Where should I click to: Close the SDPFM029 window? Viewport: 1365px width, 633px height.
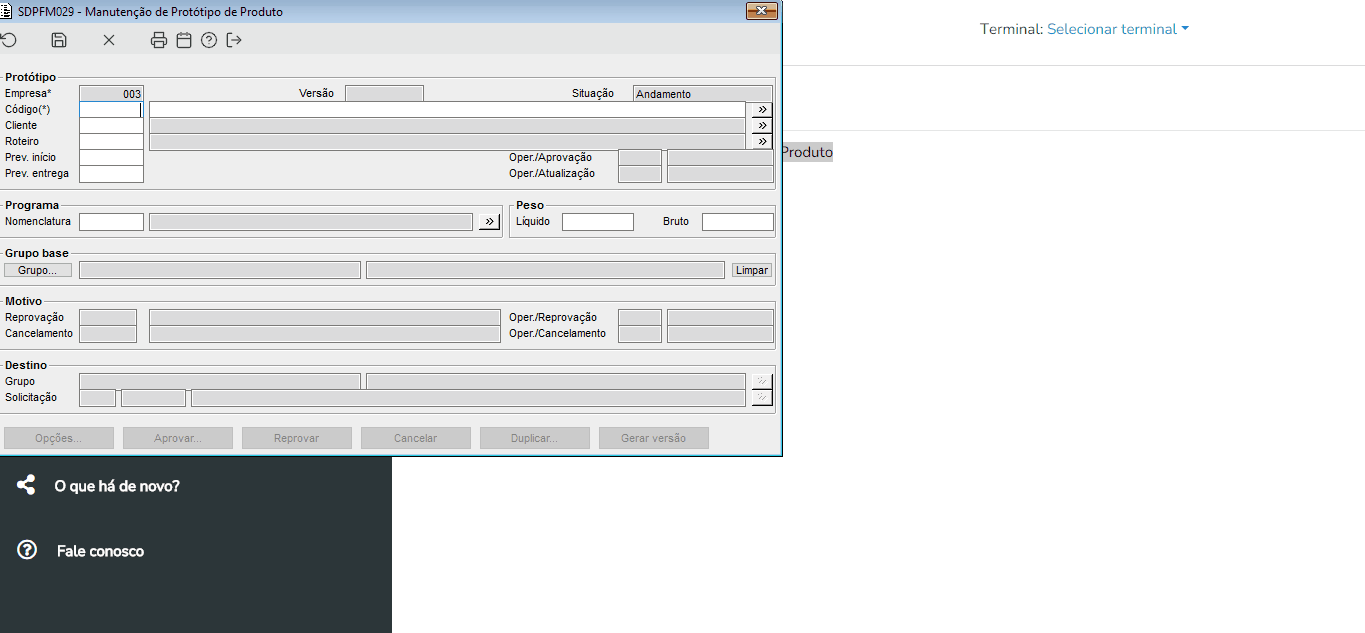(x=762, y=10)
